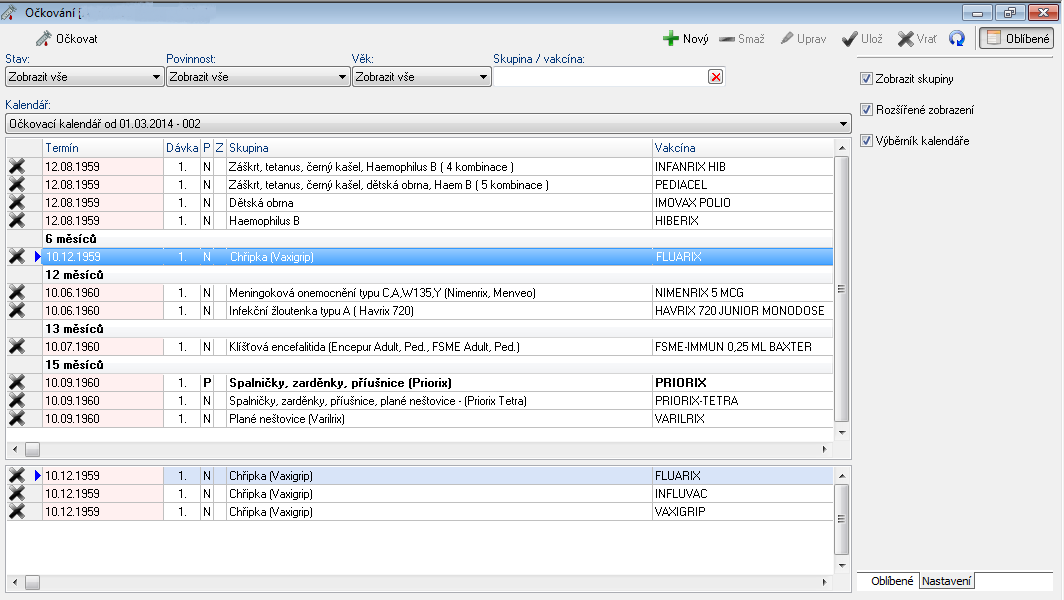Image resolution: width=1064 pixels, height=600 pixels.
Task: Click upper table vertical scrollbar down arrow
Action: [x=841, y=432]
